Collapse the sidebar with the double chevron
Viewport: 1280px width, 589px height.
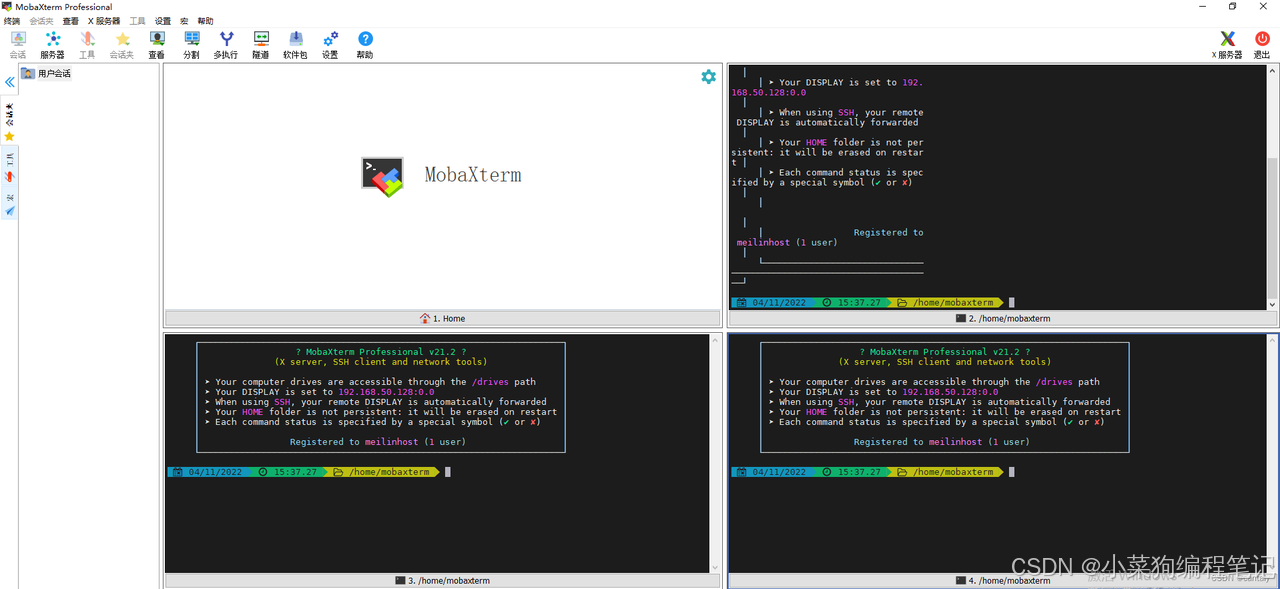pos(10,82)
